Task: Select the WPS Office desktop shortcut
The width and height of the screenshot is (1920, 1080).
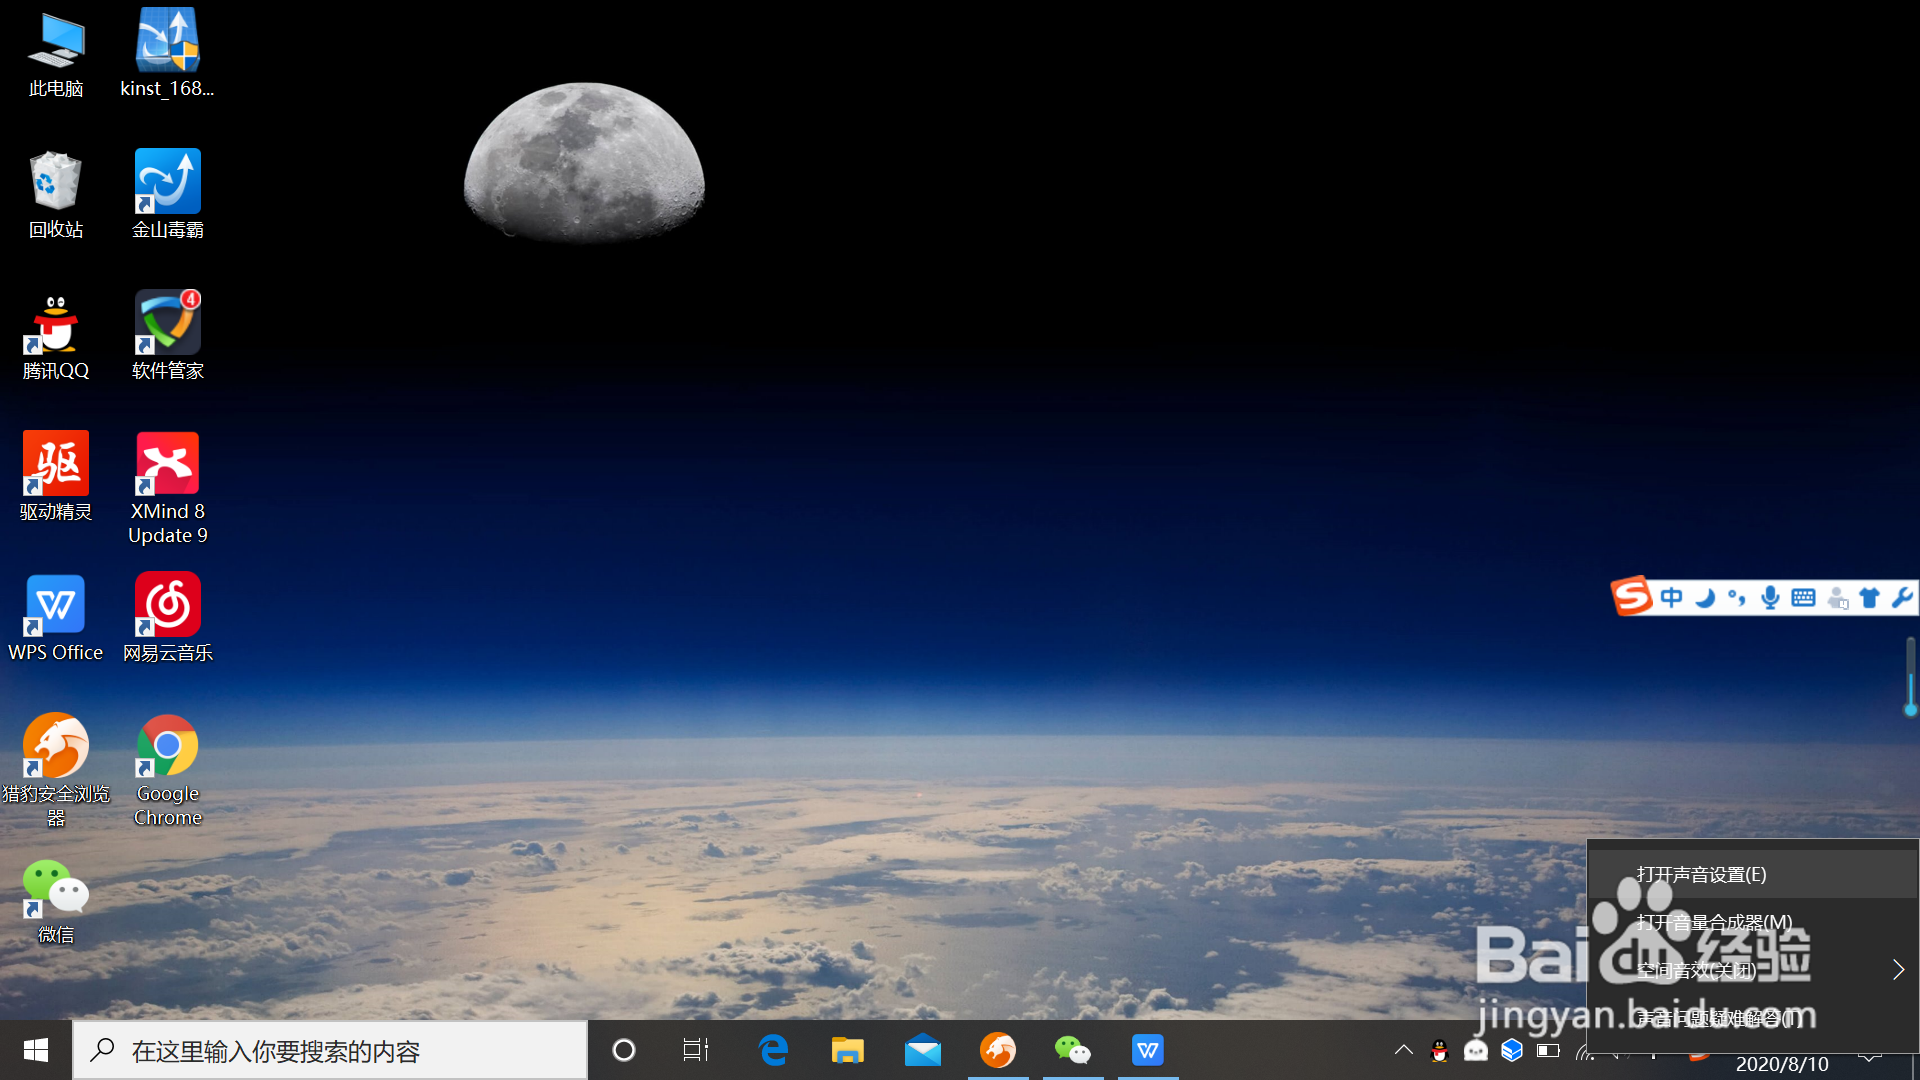Action: 56,619
